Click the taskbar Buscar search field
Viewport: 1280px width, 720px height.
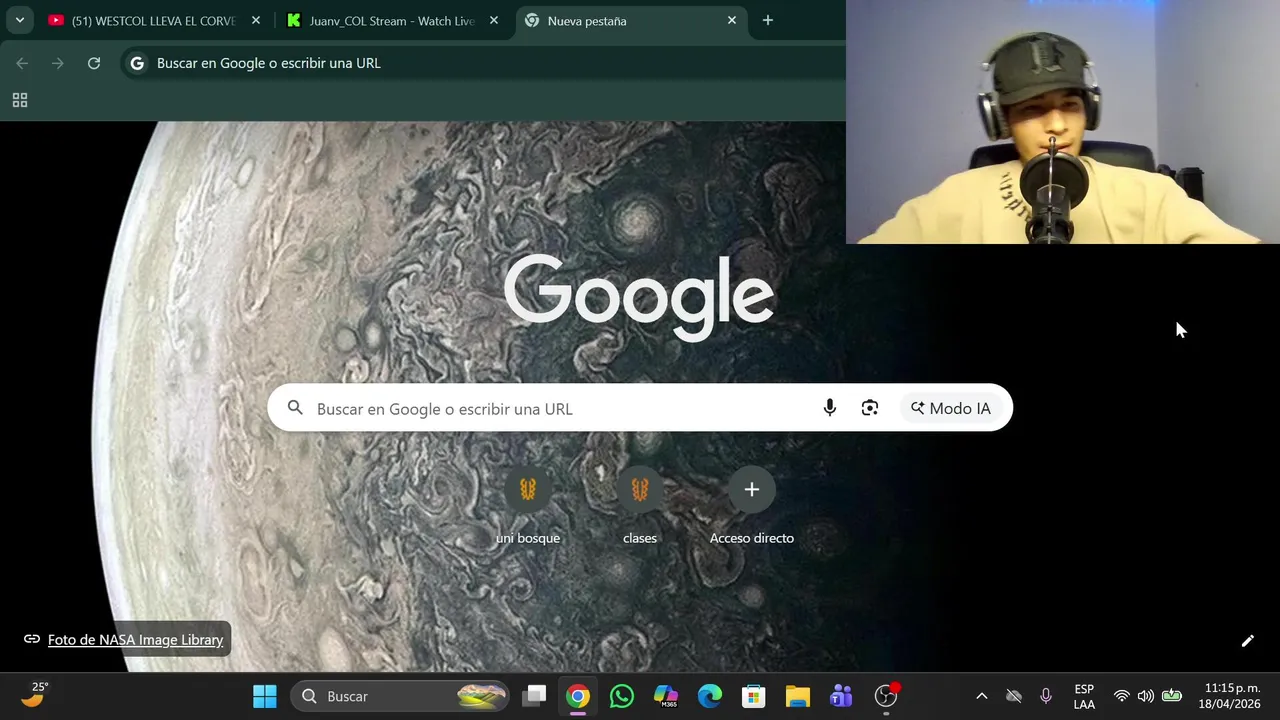pos(400,696)
